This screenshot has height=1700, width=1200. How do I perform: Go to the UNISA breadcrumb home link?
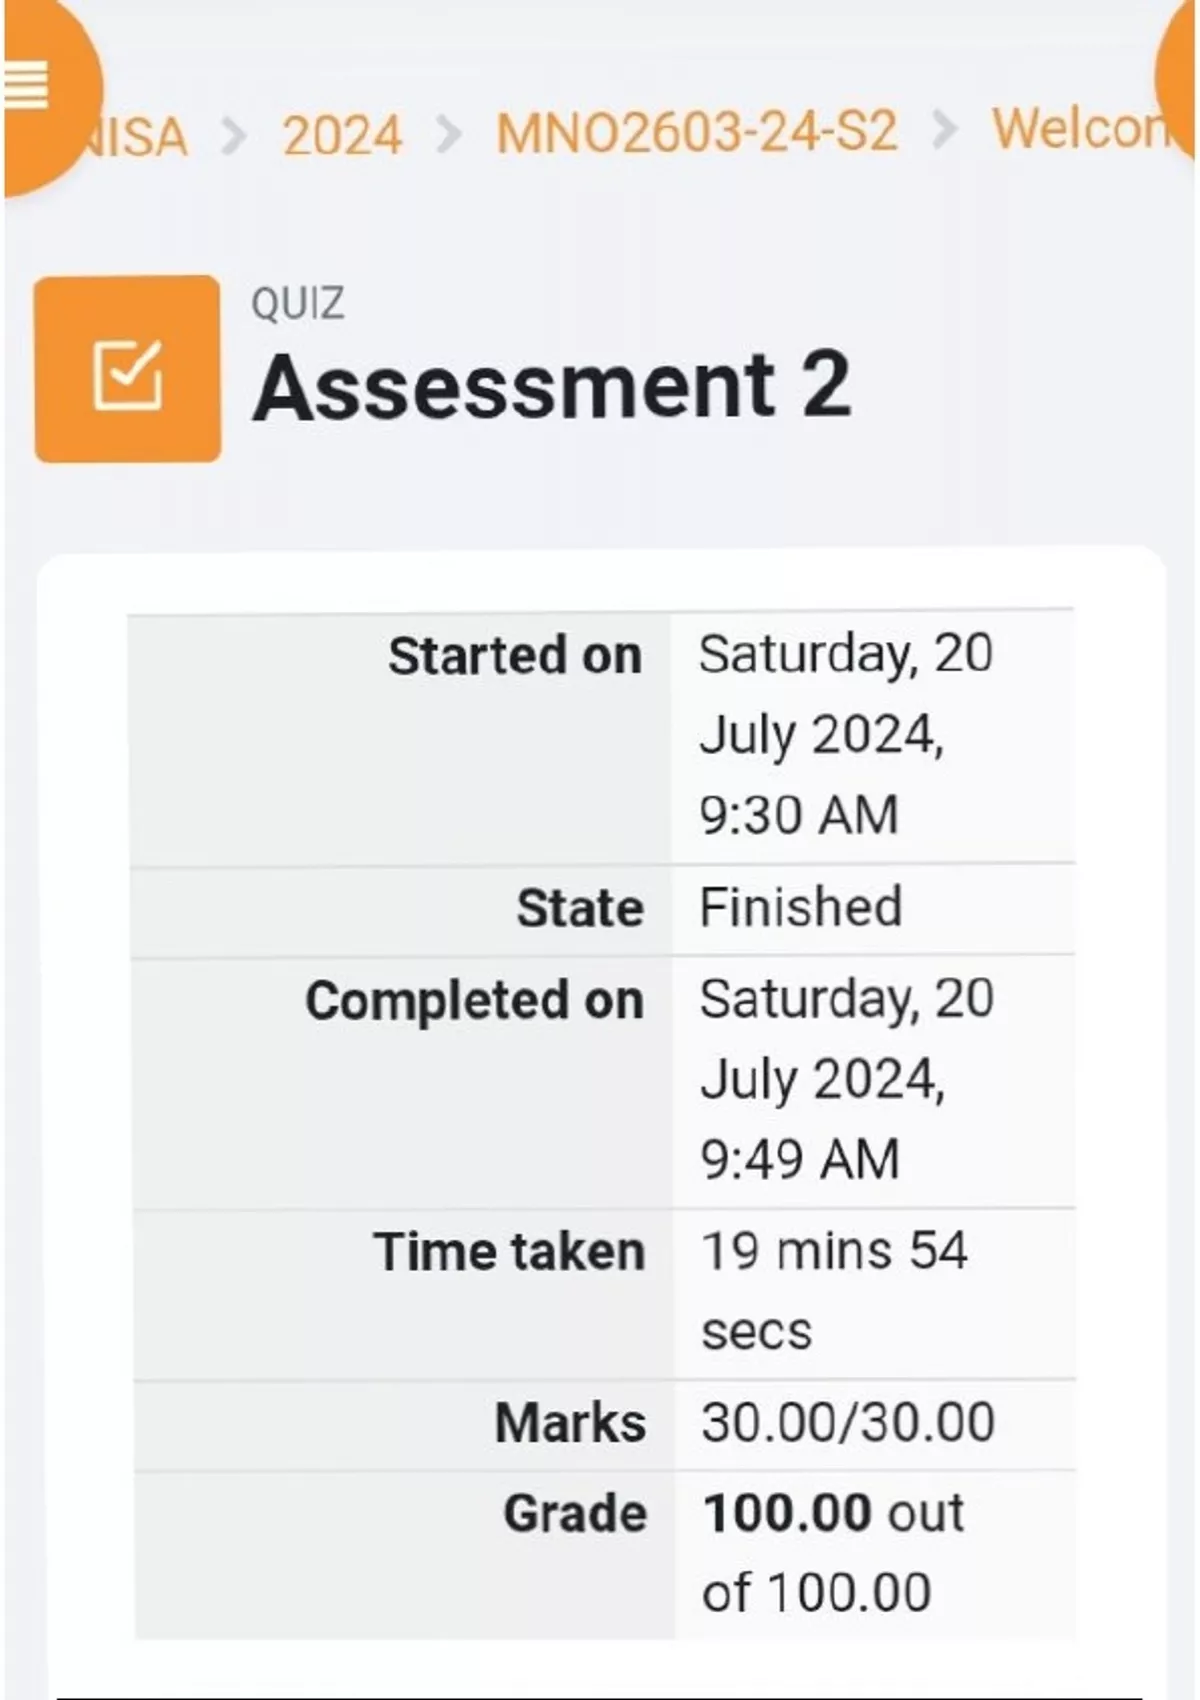point(135,136)
